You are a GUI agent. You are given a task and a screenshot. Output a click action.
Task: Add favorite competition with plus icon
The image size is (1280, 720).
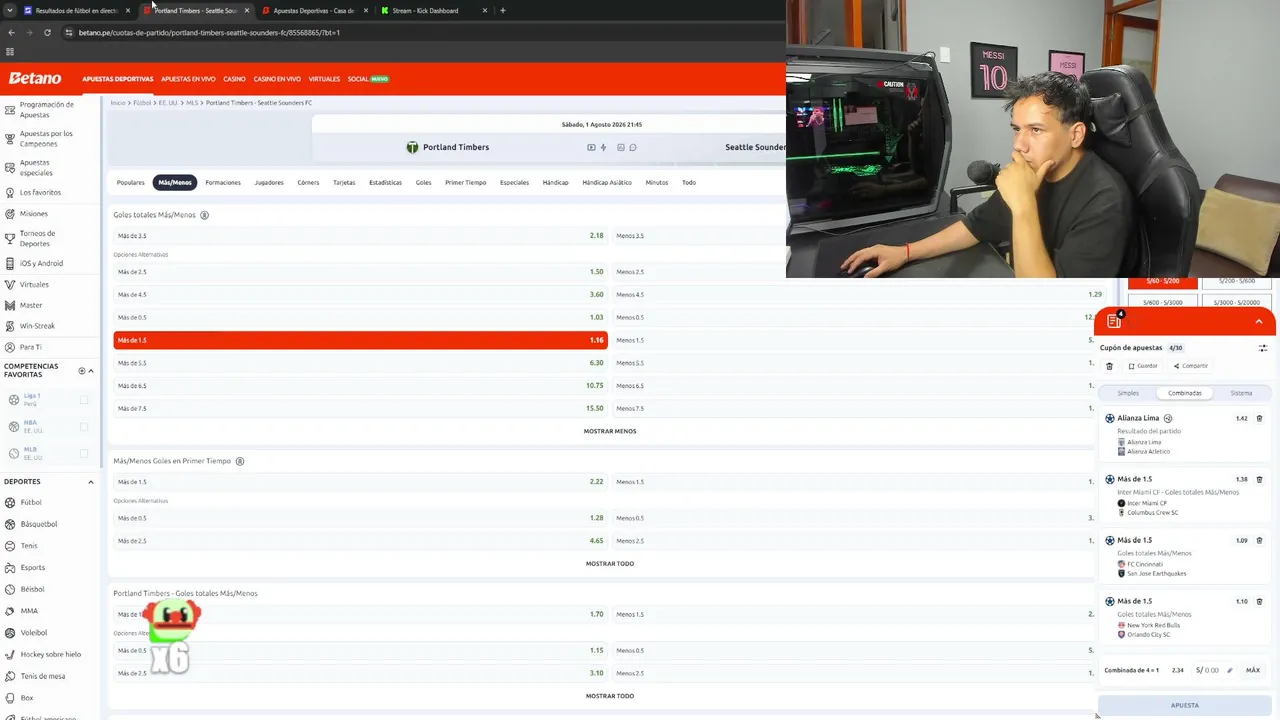[82, 371]
